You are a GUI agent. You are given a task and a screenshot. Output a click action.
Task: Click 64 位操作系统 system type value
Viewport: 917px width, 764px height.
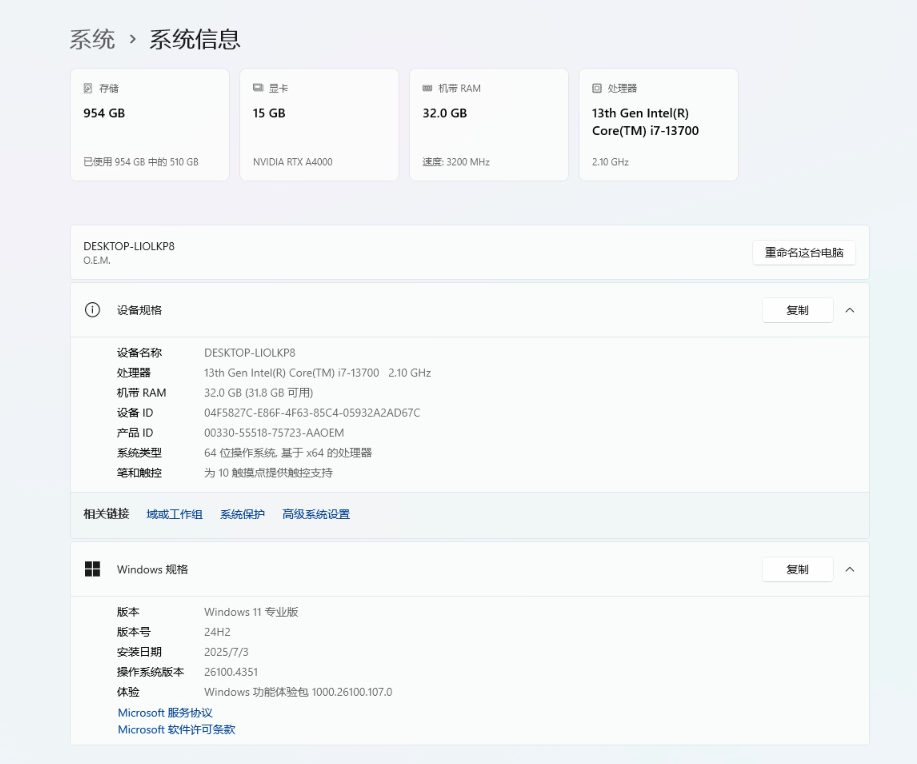288,453
